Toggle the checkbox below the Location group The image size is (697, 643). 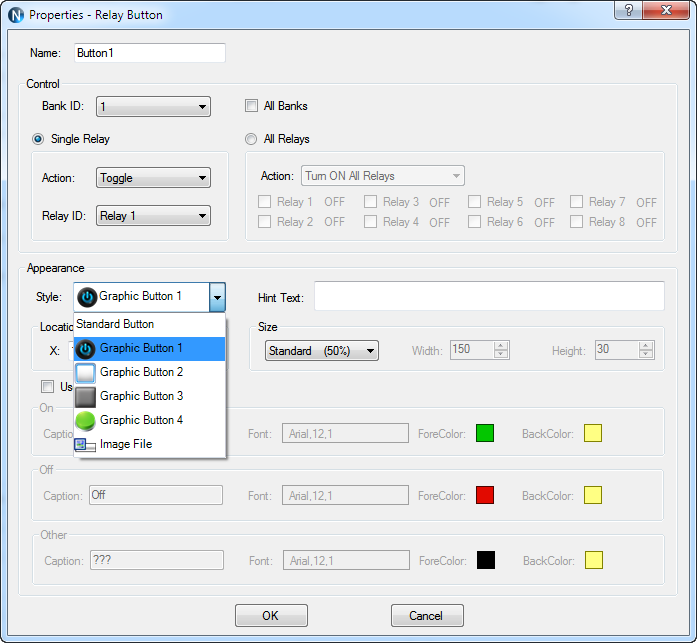[x=48, y=387]
